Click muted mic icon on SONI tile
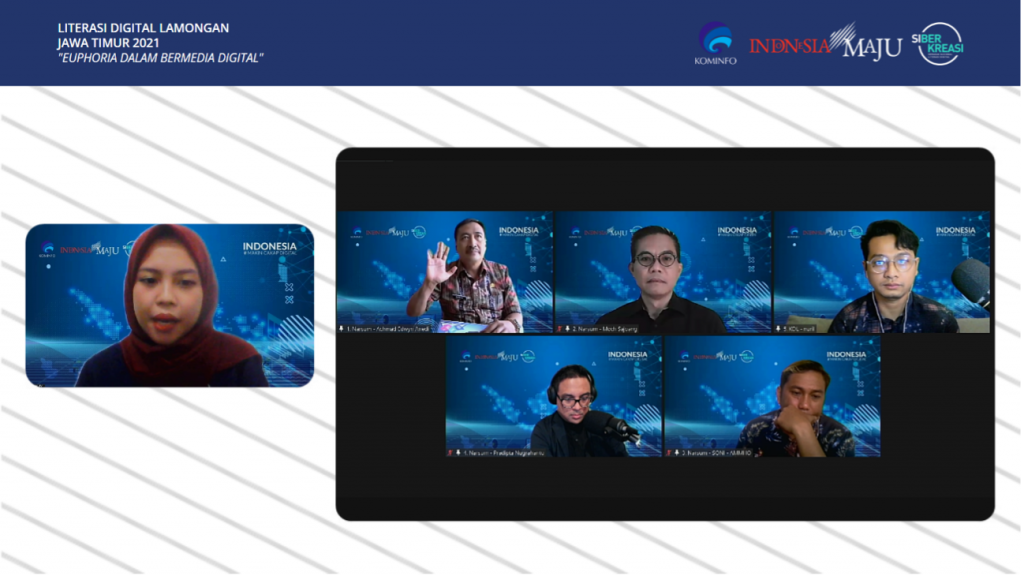This screenshot has height=576, width=1024. tap(670, 452)
